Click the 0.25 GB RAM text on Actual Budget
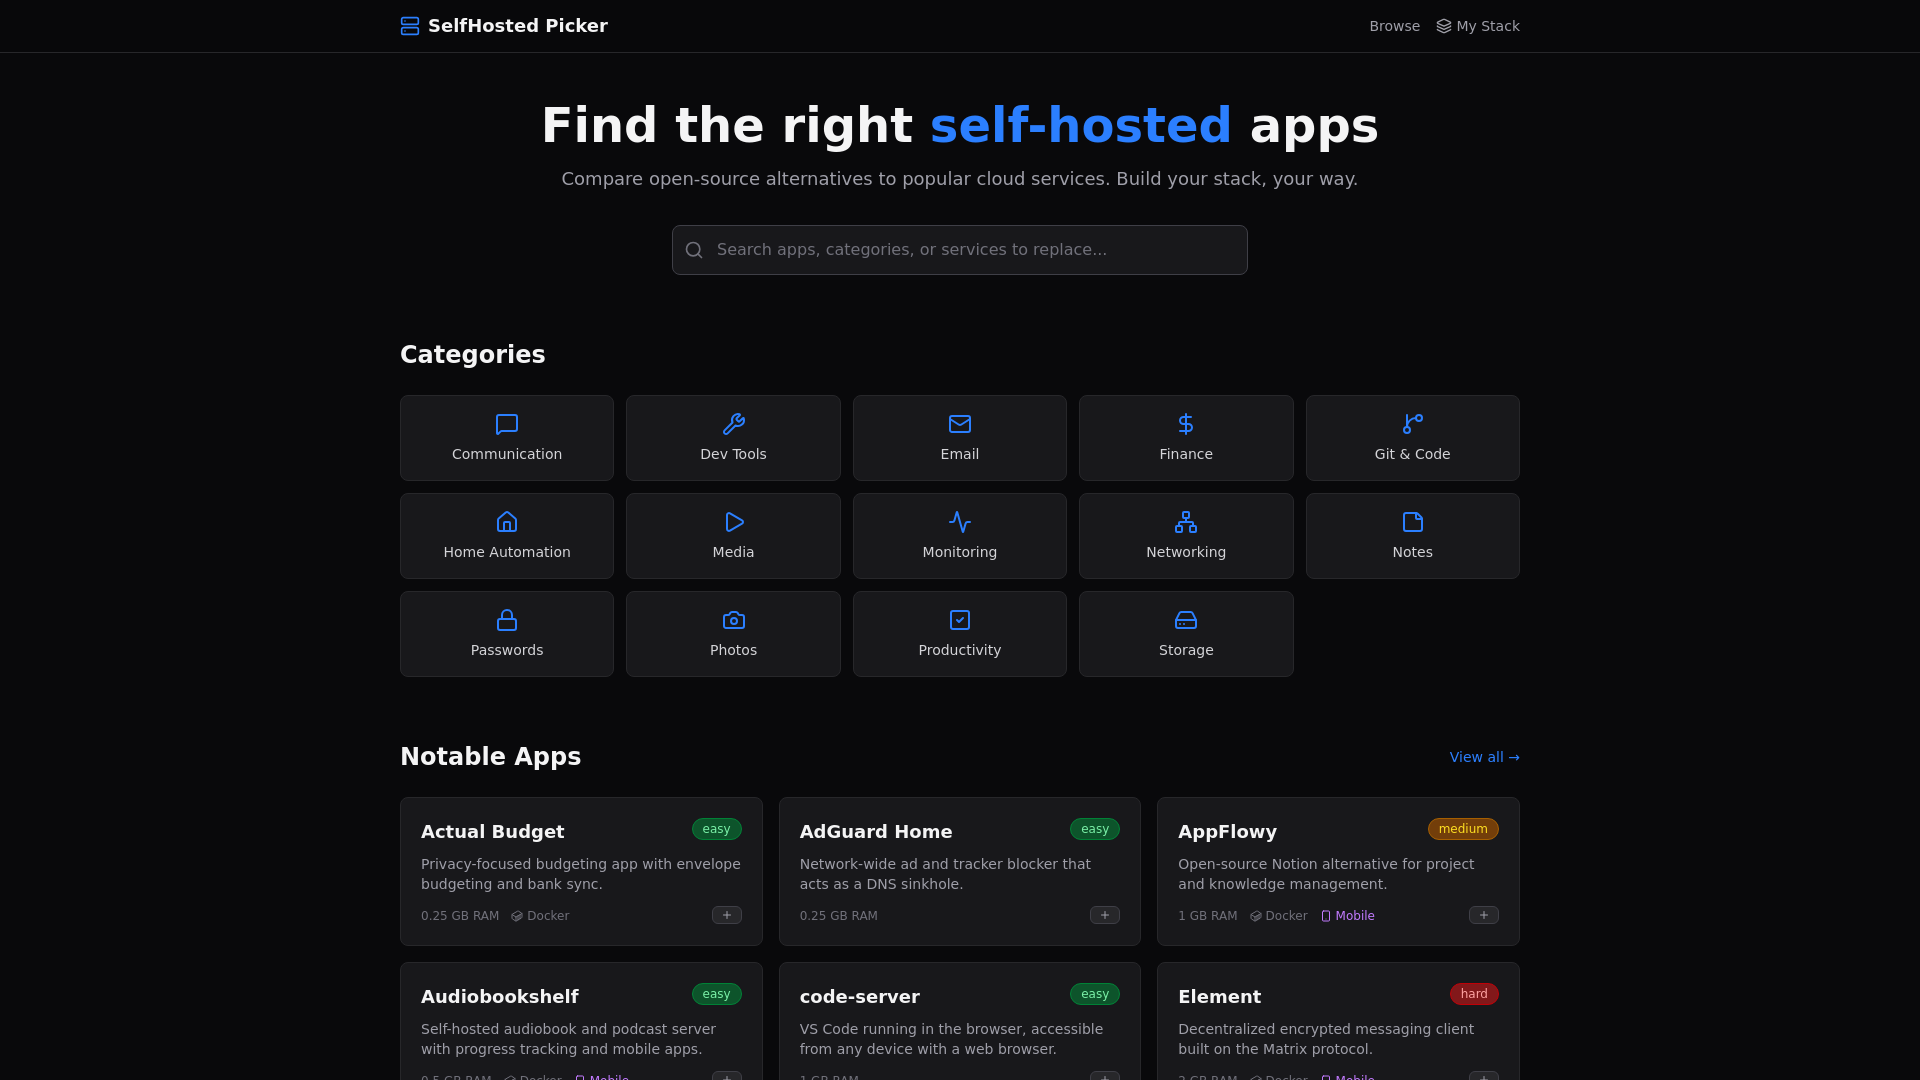Image resolution: width=1920 pixels, height=1080 pixels. point(460,916)
